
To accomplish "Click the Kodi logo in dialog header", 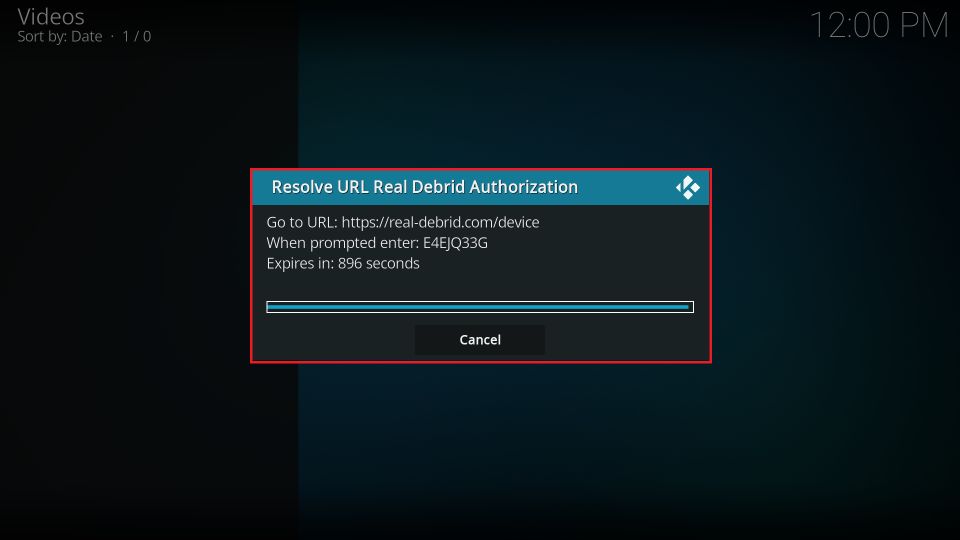I will 688,187.
